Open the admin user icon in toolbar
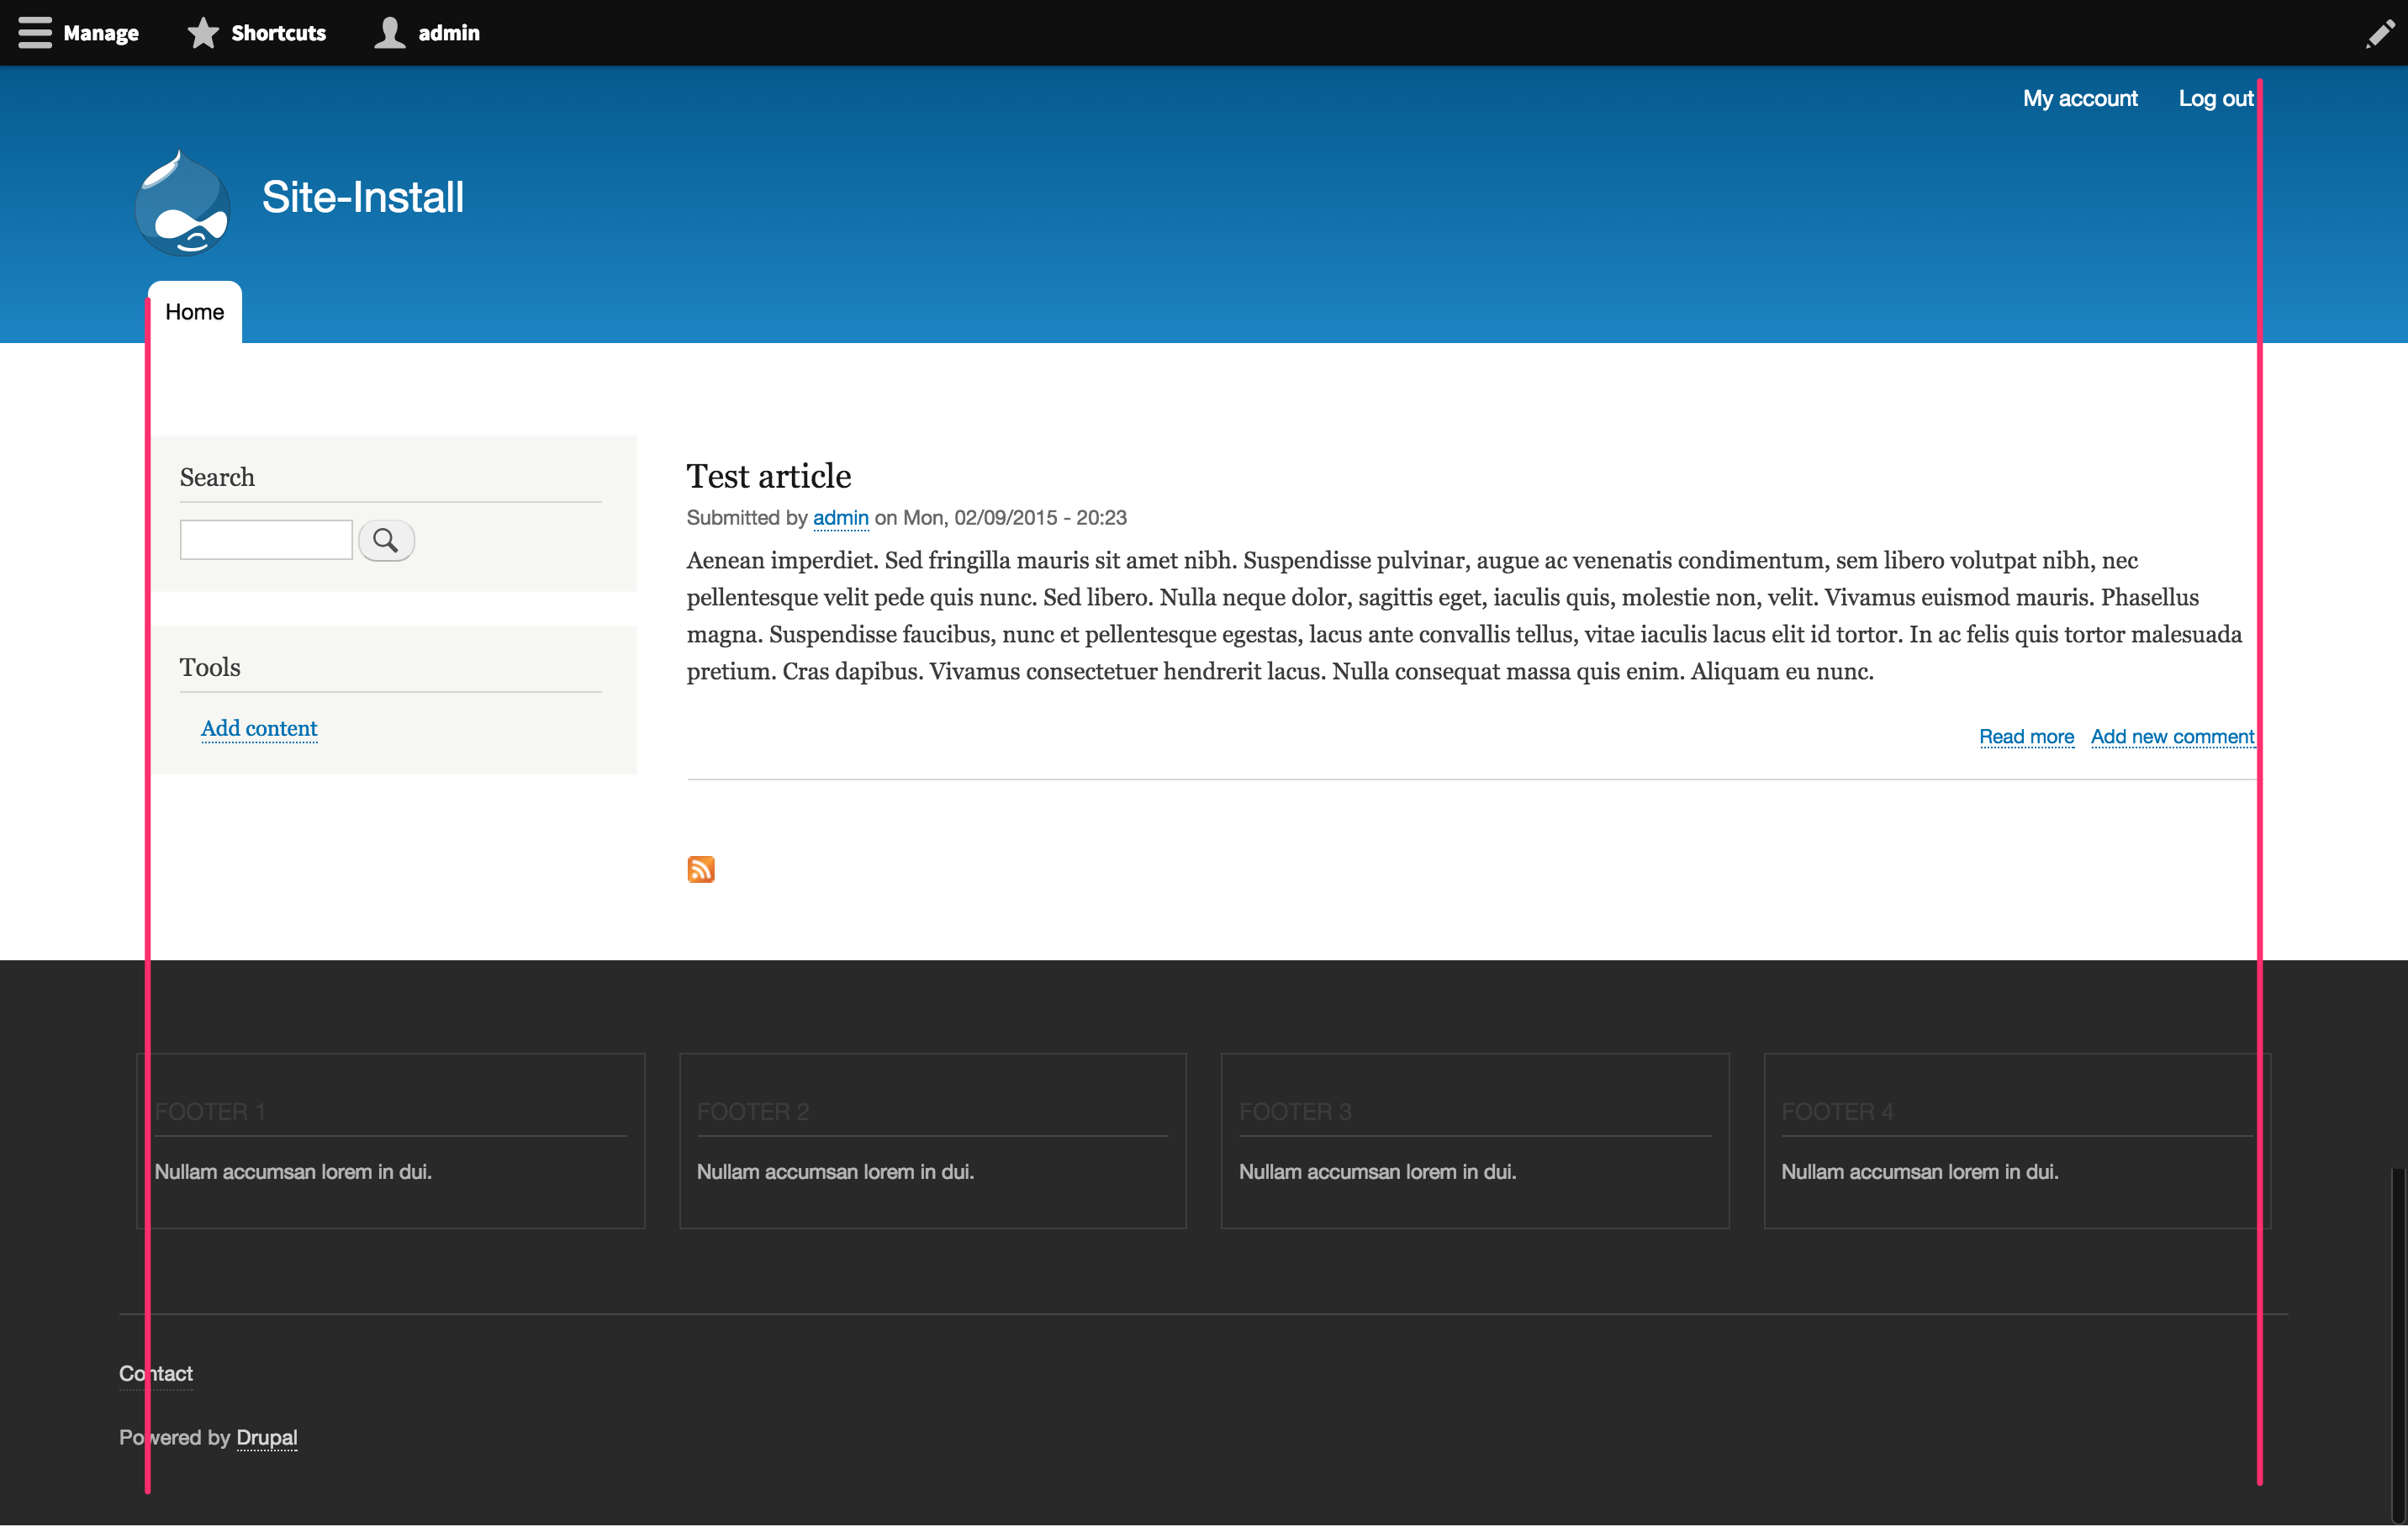The height and width of the screenshot is (1527, 2408). pos(390,32)
